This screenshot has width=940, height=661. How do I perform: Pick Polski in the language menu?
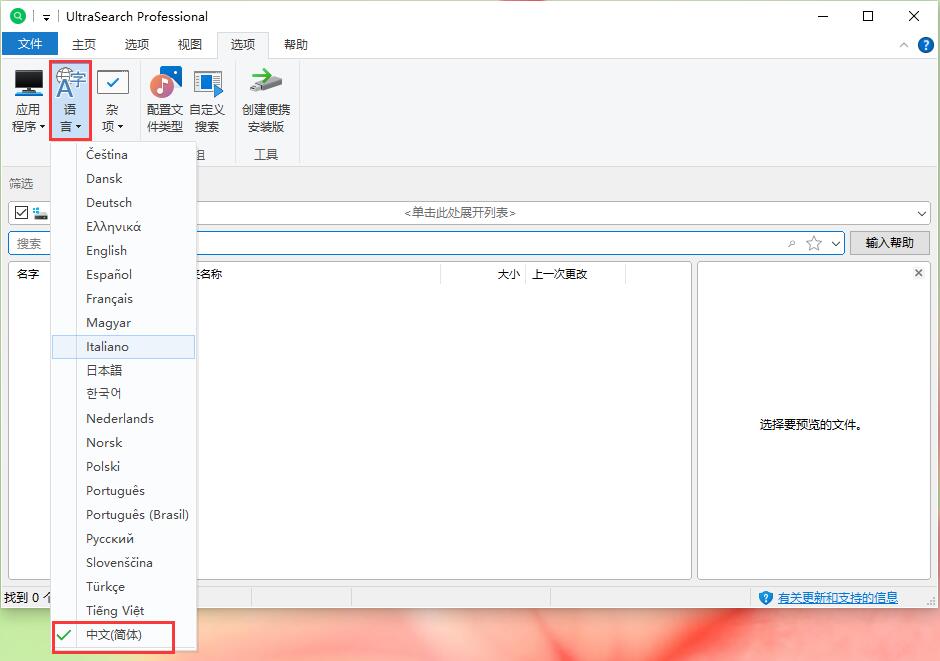pyautogui.click(x=123, y=466)
